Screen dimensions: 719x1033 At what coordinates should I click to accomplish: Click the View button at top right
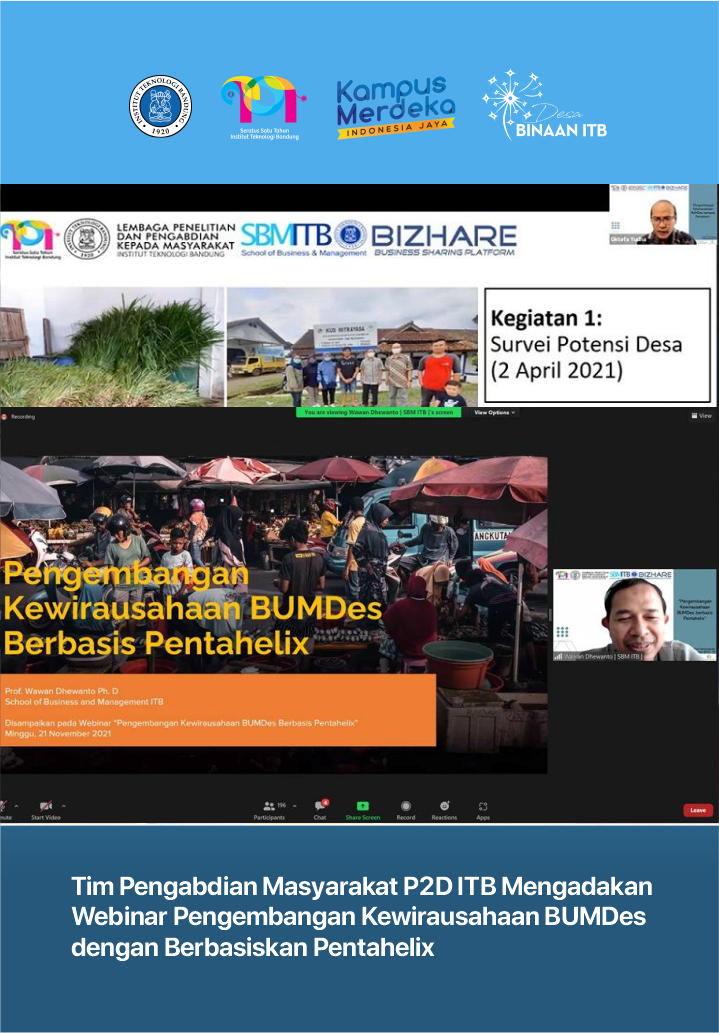701,416
